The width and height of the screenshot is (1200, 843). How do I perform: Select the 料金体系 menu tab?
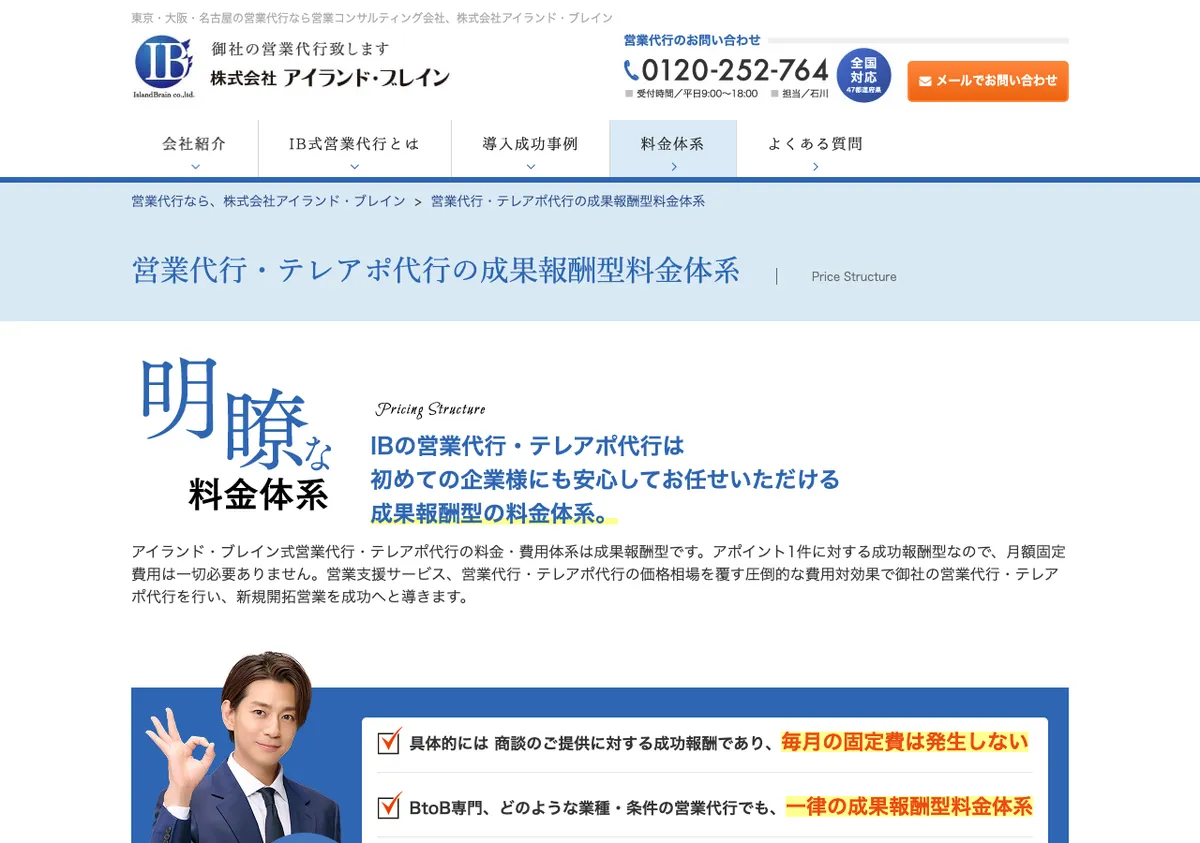tap(673, 149)
